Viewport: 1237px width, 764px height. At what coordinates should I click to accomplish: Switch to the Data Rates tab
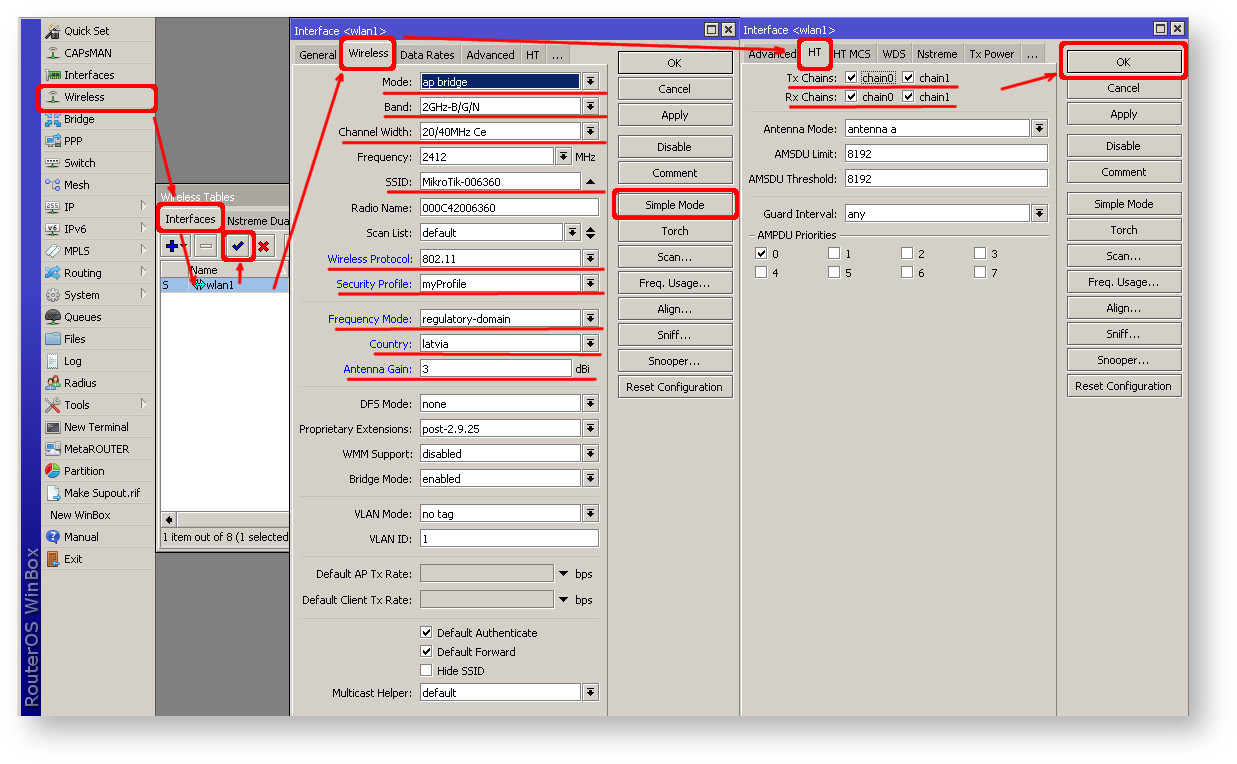[427, 55]
